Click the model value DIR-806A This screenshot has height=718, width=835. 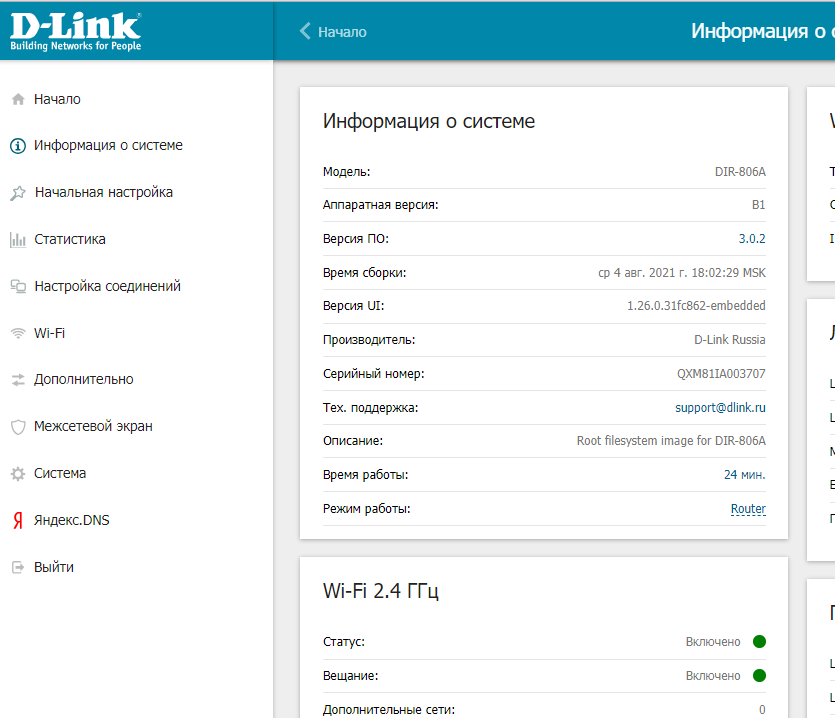point(740,172)
